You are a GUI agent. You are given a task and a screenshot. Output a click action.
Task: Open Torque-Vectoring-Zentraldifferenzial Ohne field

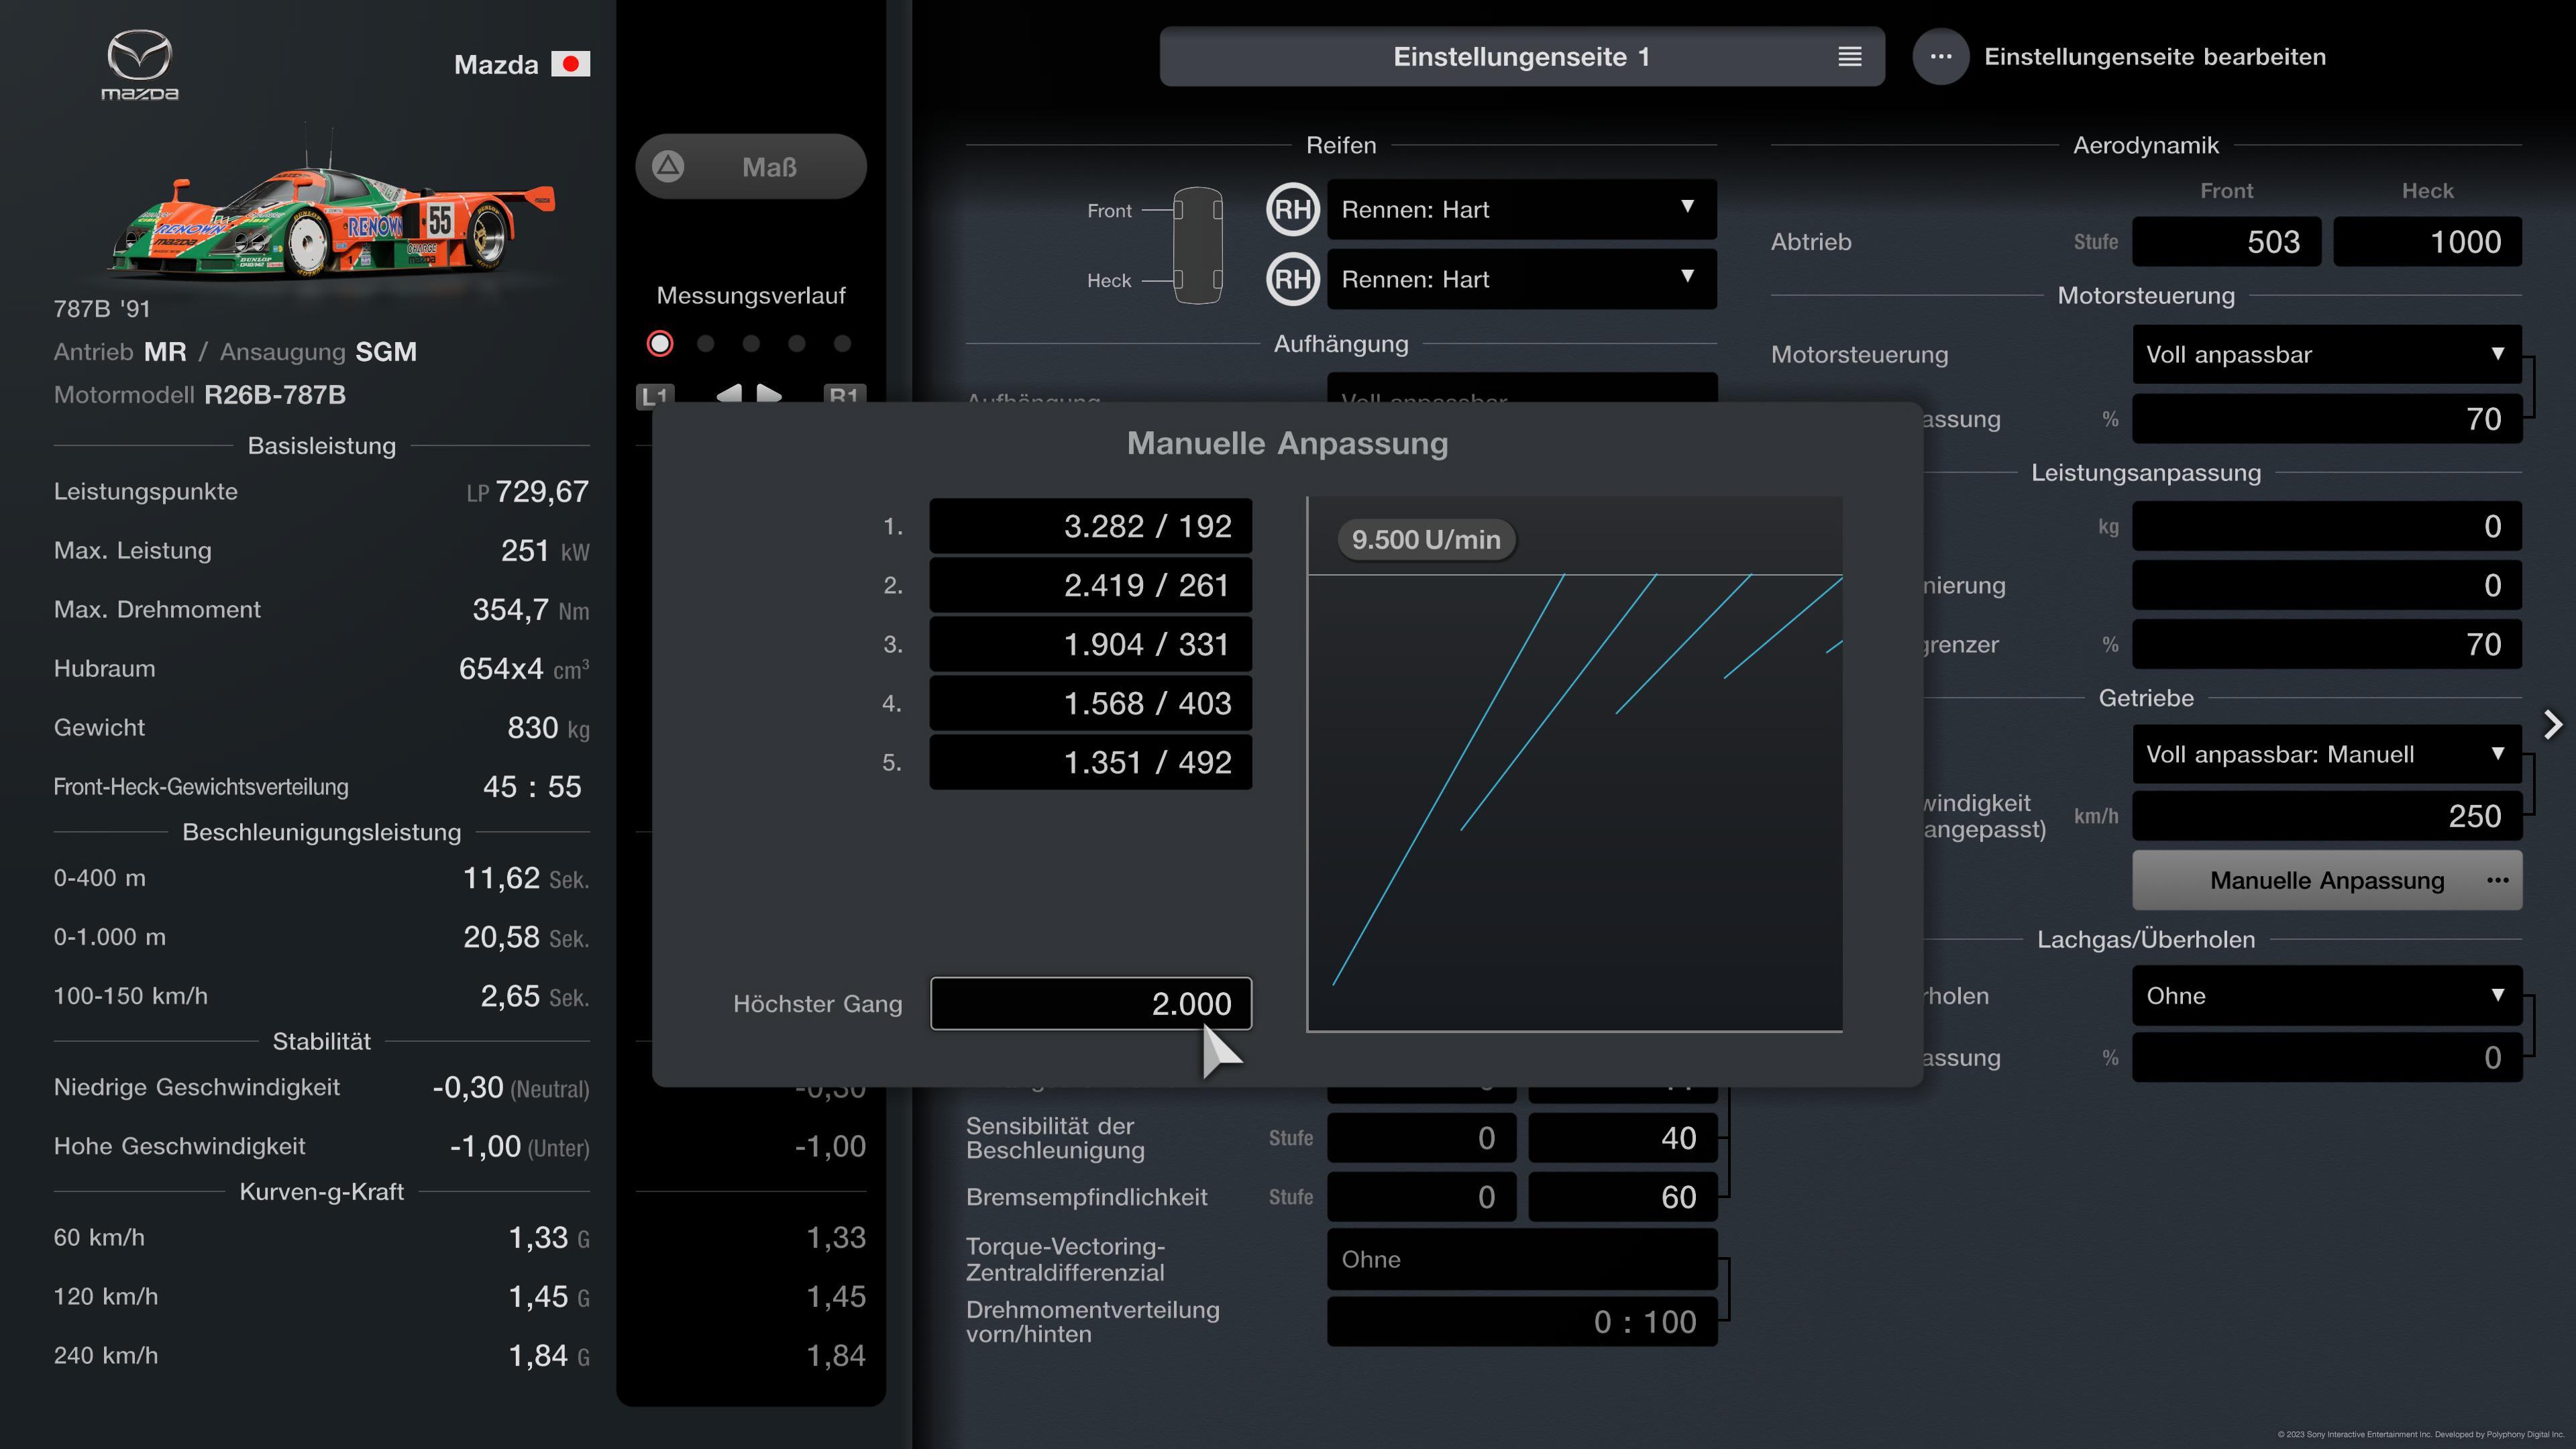coord(1522,1260)
